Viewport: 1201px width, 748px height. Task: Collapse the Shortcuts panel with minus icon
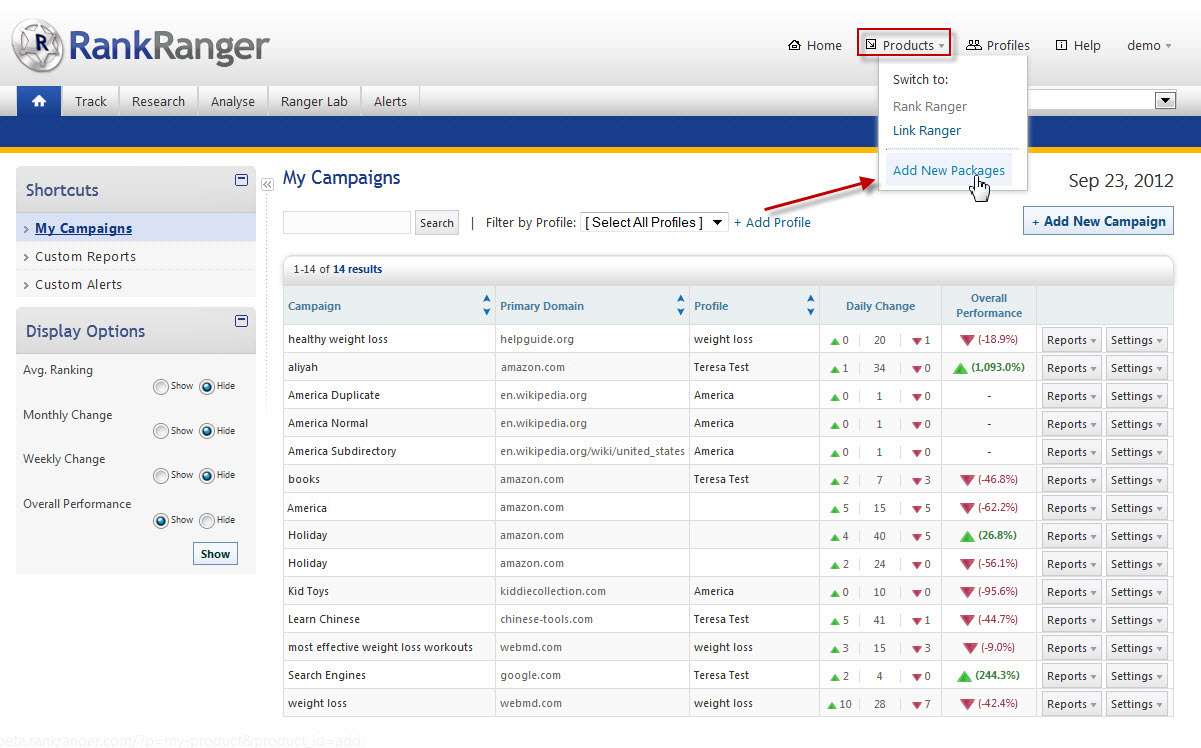point(241,180)
